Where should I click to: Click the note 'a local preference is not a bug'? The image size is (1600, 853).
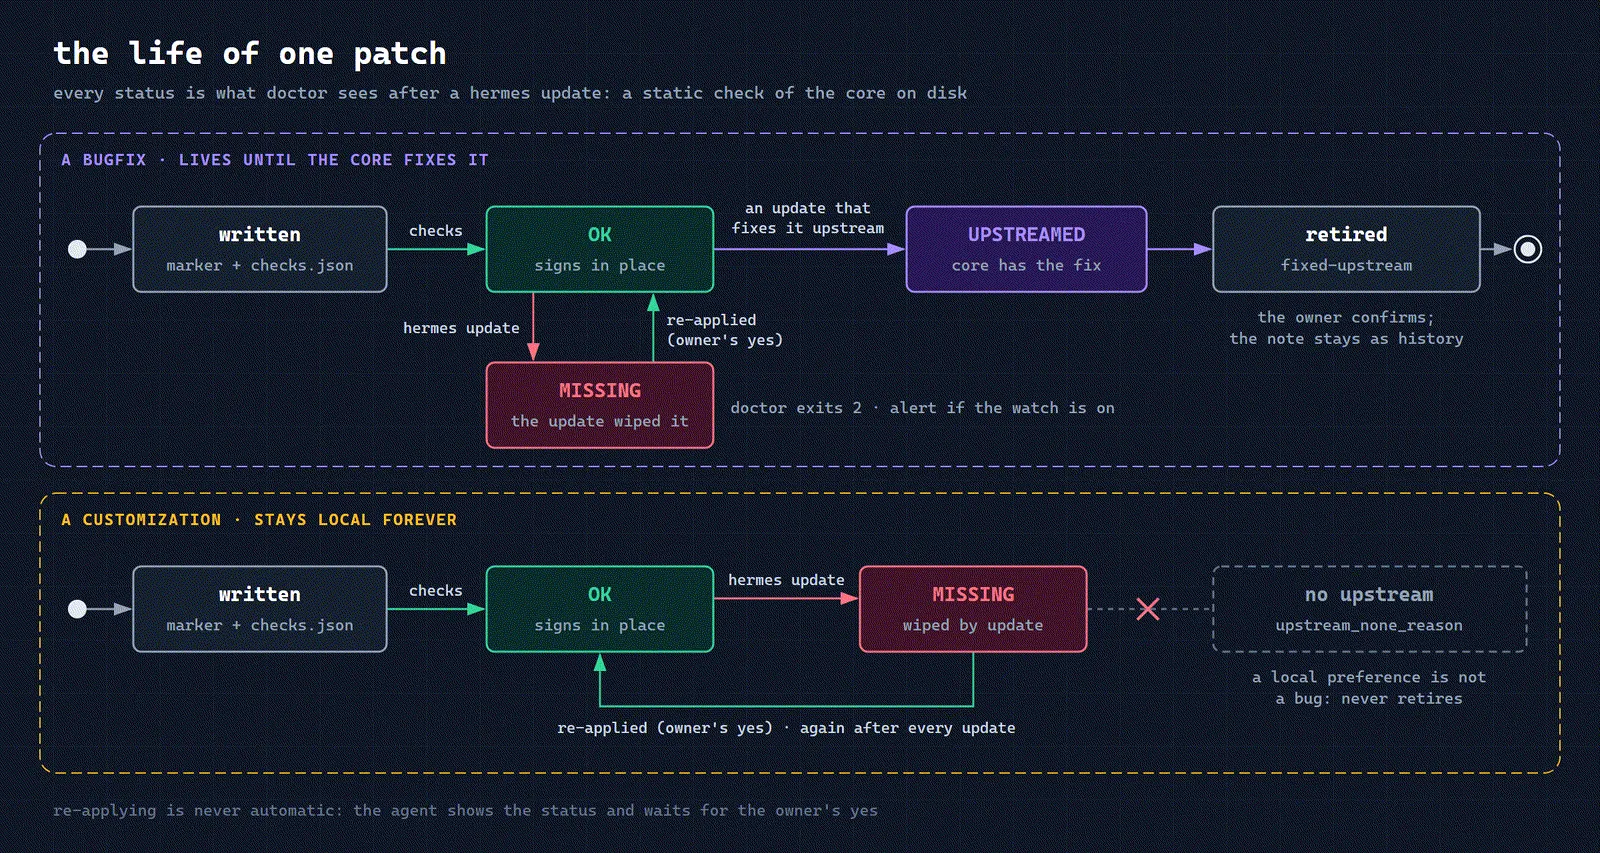pyautogui.click(x=1369, y=688)
